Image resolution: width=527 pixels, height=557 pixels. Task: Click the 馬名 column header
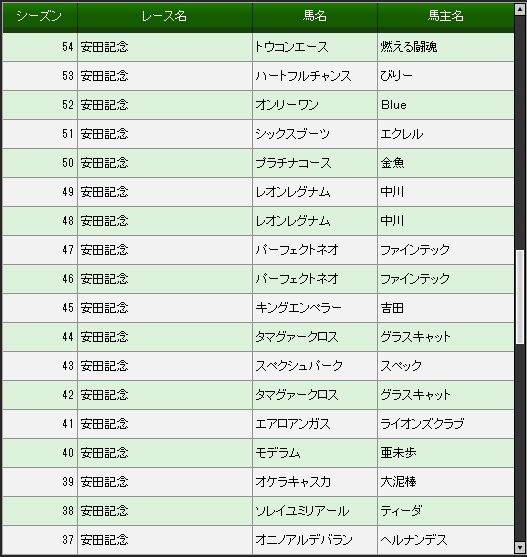315,16
